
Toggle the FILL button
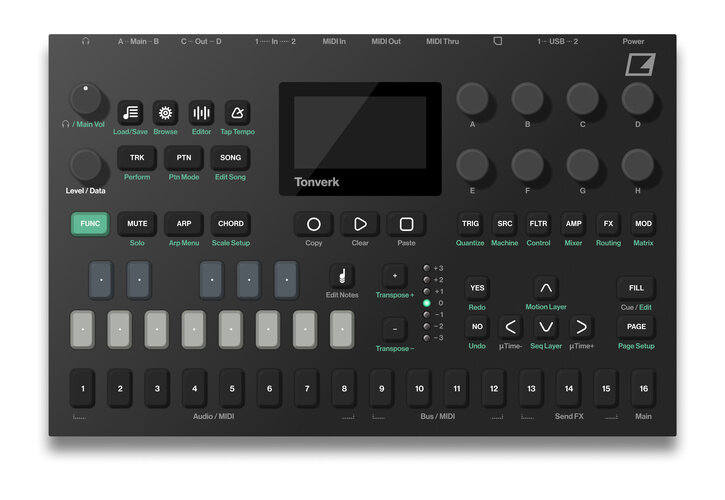[636, 288]
